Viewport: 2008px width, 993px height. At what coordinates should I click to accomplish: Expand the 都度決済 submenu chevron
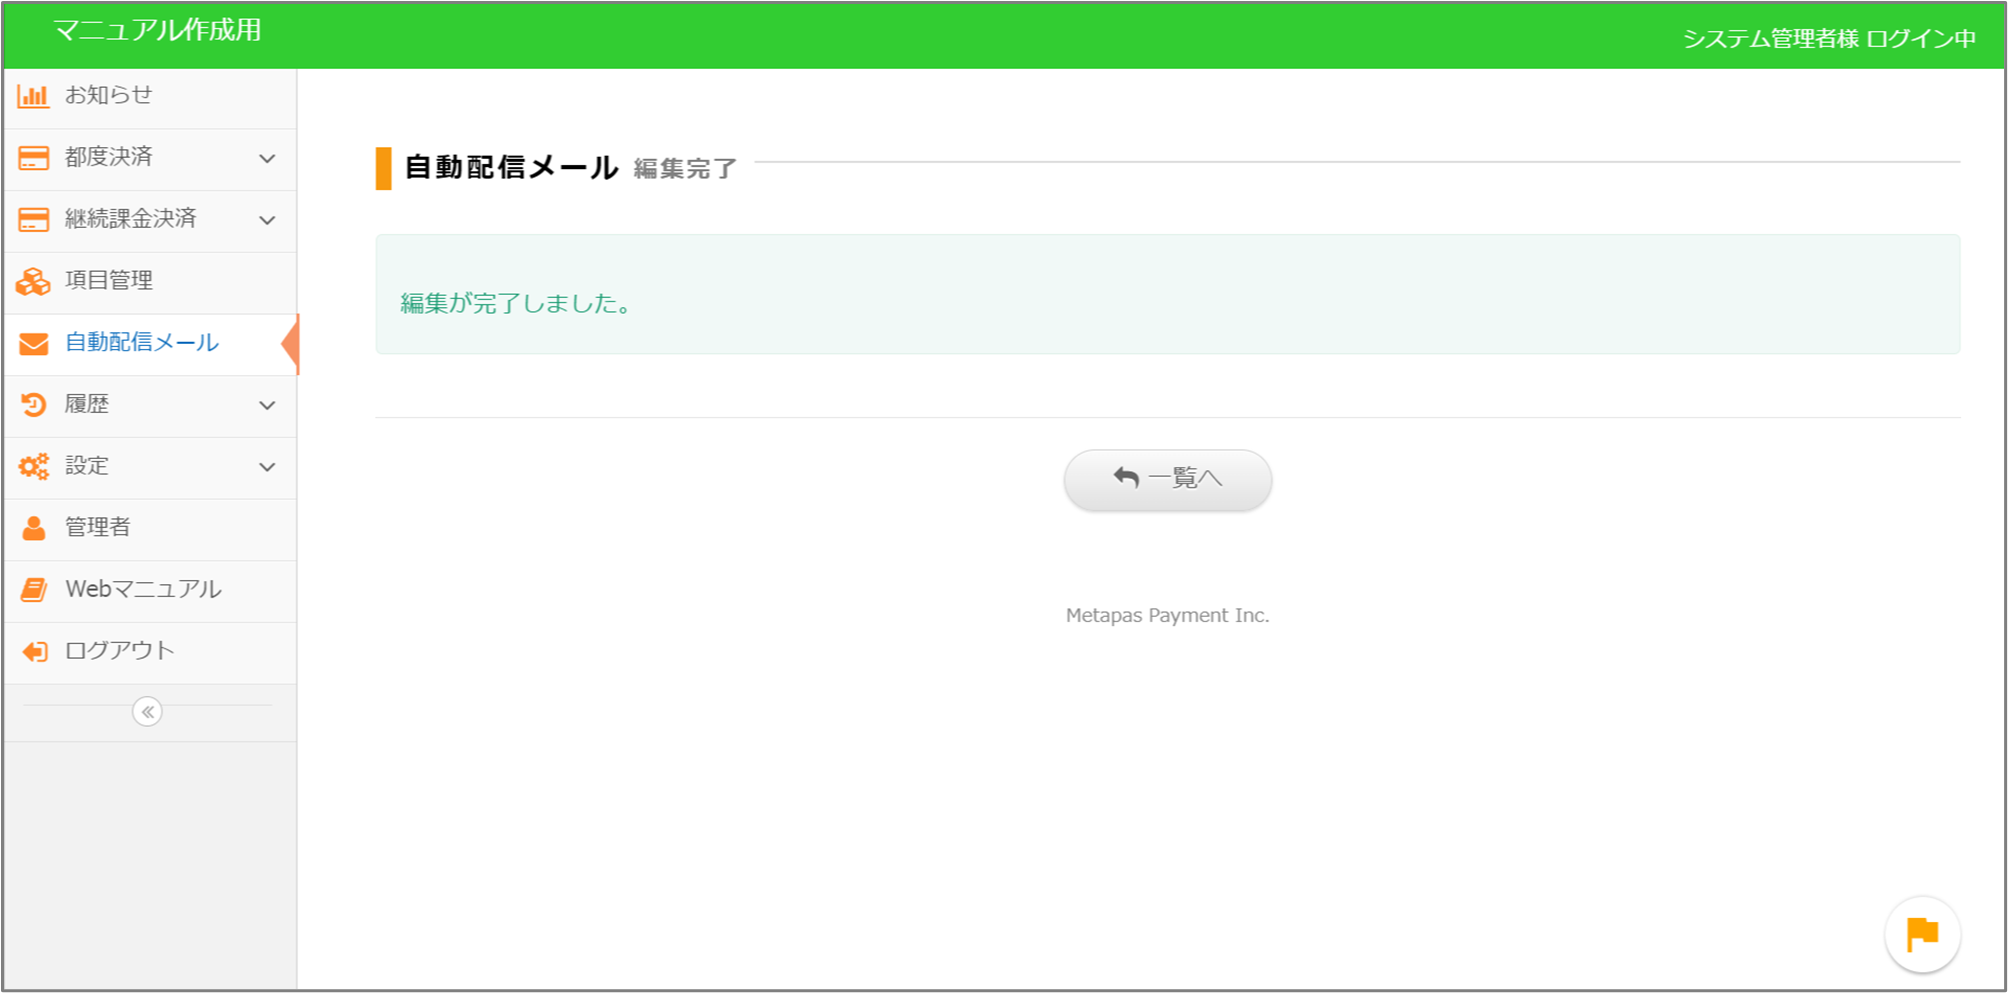coord(267,158)
